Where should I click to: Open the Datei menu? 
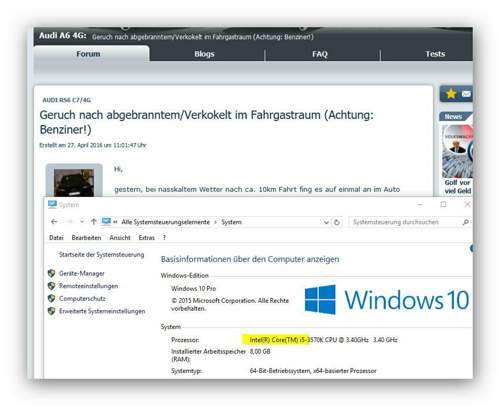point(56,238)
